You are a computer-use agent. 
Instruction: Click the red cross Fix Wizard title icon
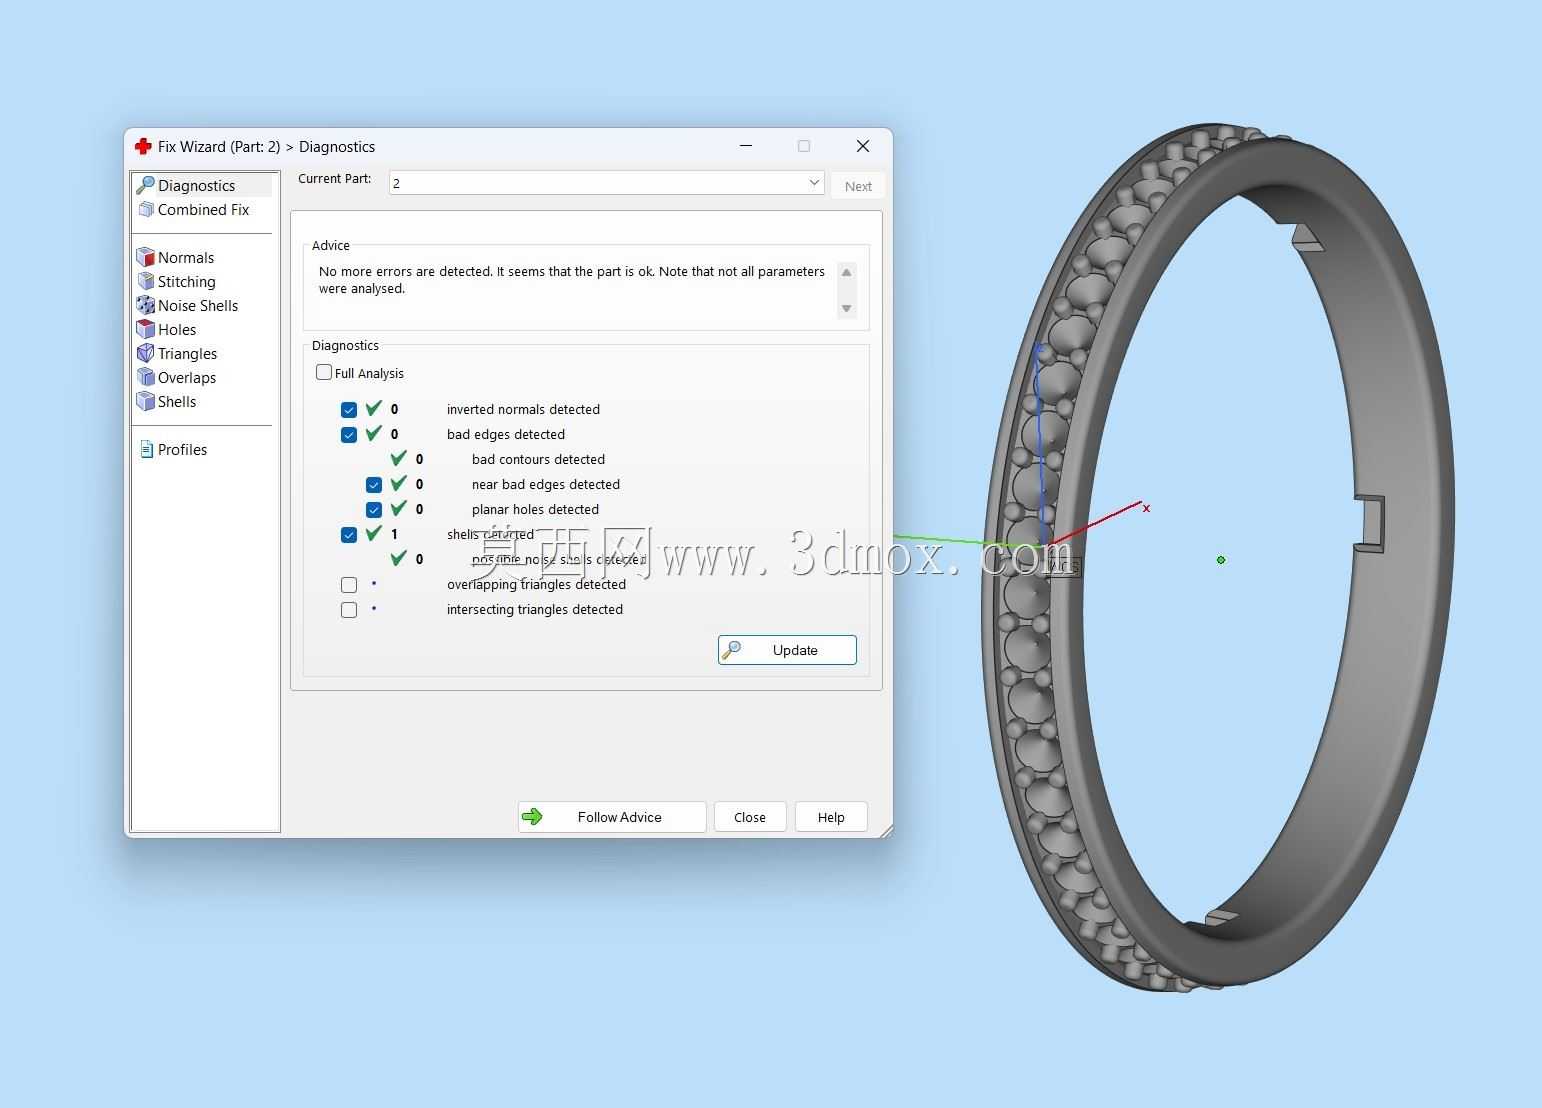[143, 146]
